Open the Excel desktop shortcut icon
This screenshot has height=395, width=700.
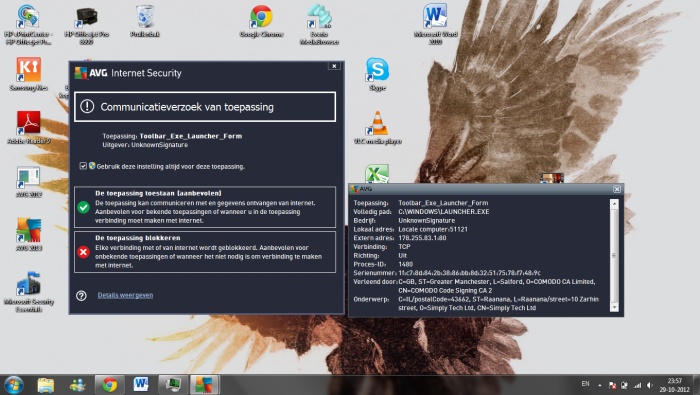377,174
